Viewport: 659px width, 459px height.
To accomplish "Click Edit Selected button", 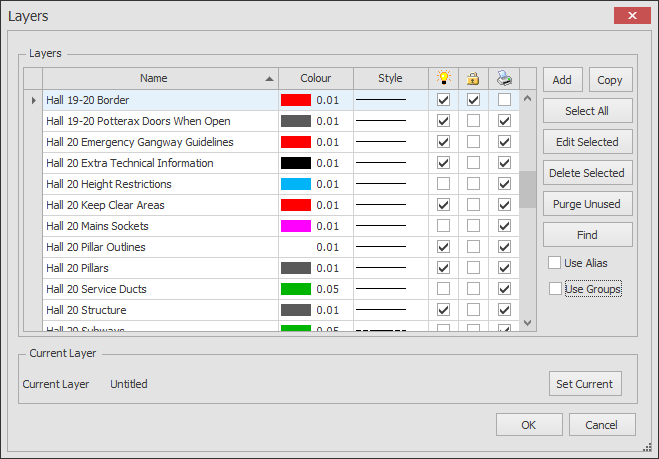I will tap(588, 142).
